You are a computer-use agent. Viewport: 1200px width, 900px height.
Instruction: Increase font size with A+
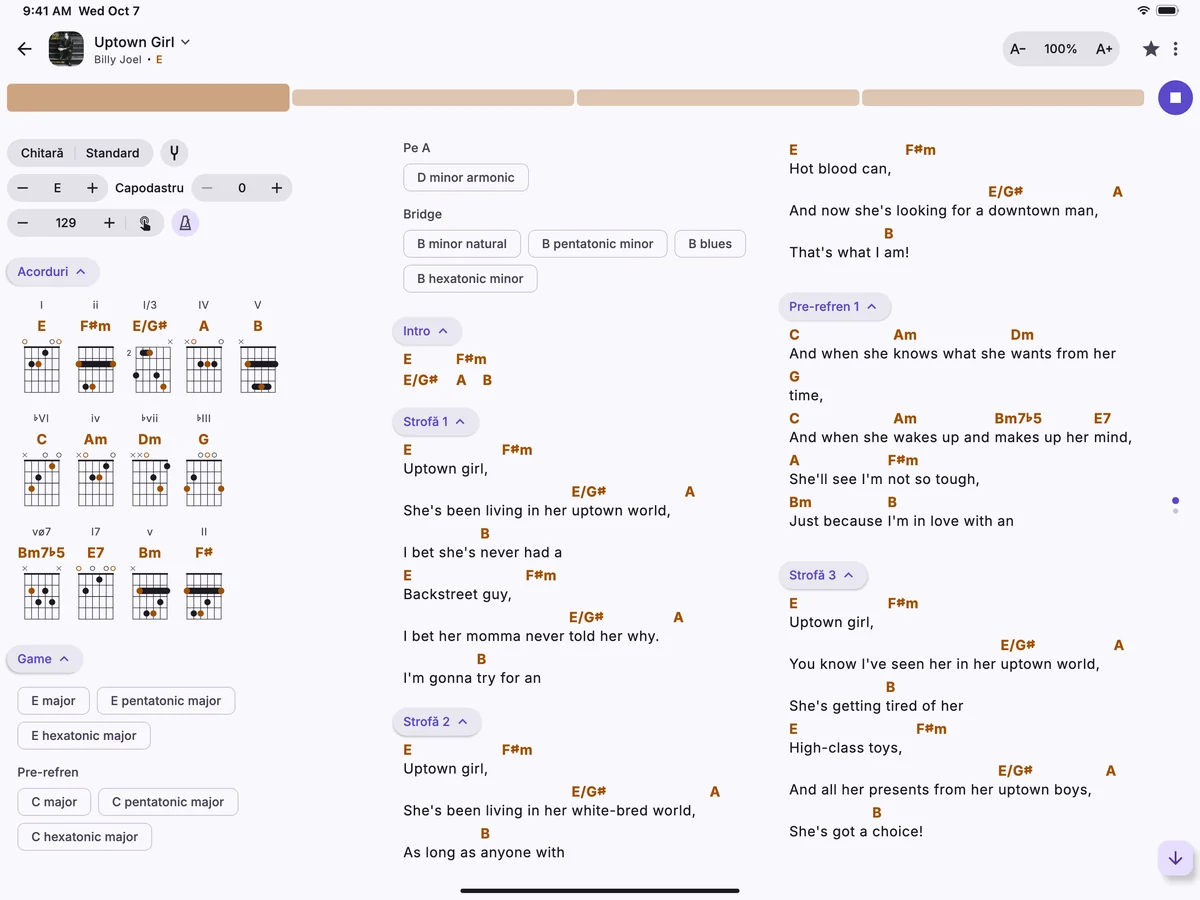pyautogui.click(x=1104, y=49)
